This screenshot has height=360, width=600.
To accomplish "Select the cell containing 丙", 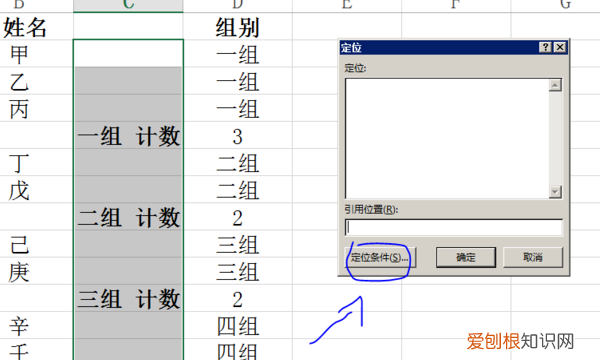I will [36, 108].
